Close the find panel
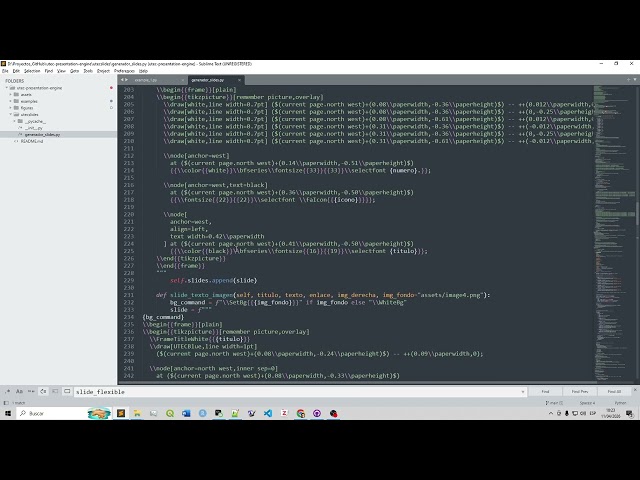 pos(635,390)
